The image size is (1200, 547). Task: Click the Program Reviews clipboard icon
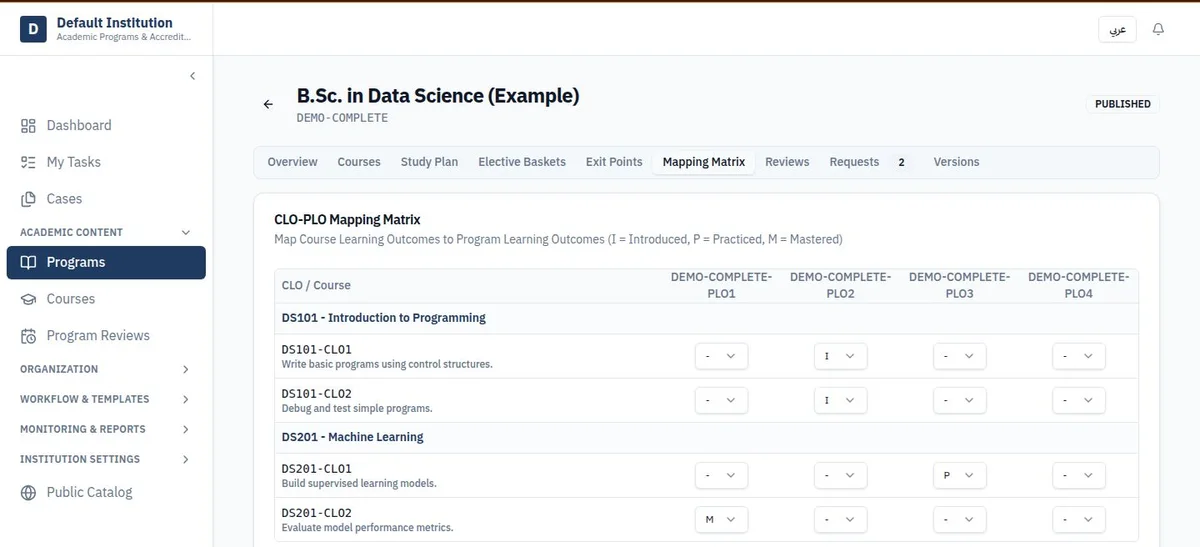click(28, 336)
